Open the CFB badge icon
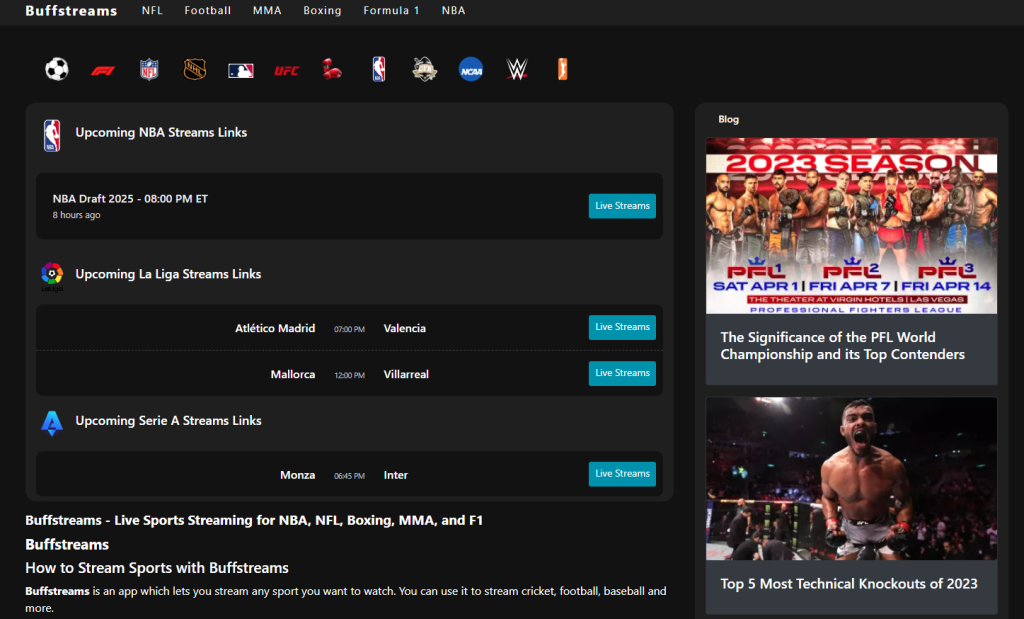The width and height of the screenshot is (1024, 619). 424,69
